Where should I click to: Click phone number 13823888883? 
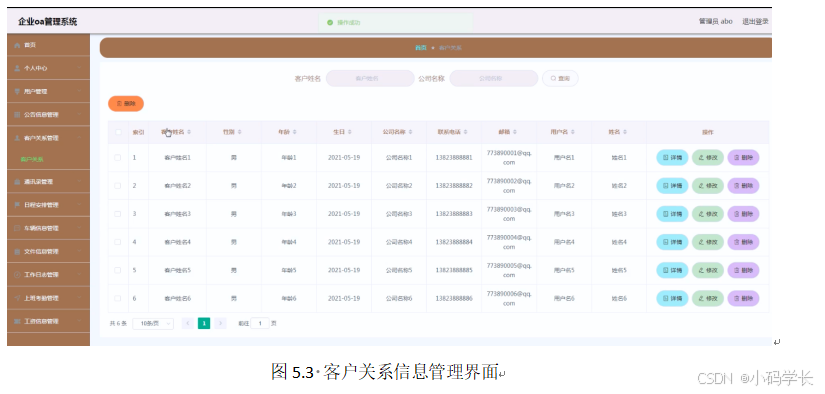pos(454,214)
